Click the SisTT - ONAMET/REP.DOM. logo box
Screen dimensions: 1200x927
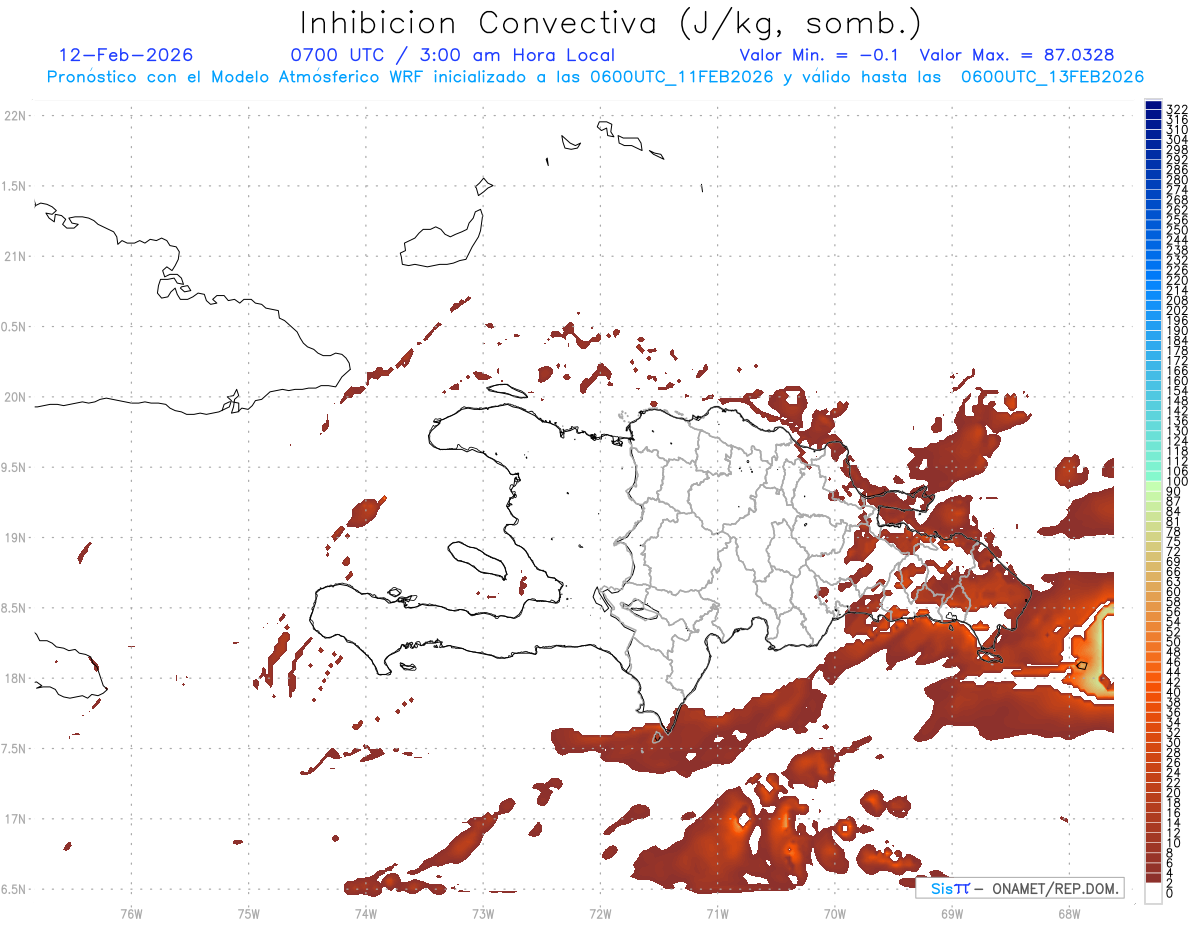pos(1019,888)
